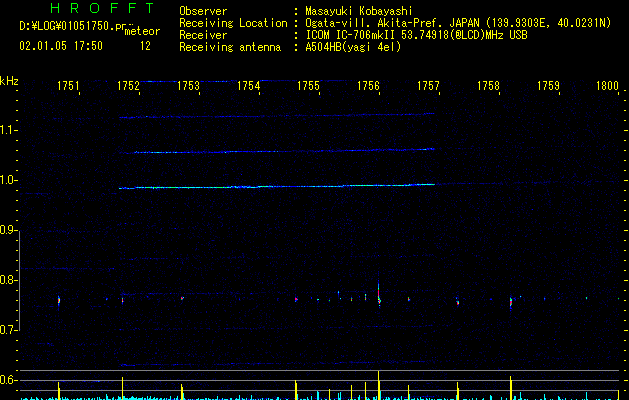The width and height of the screenshot is (629, 400).
Task: Click ICOM IC-706mkII receiver description
Action: (x=416, y=35)
